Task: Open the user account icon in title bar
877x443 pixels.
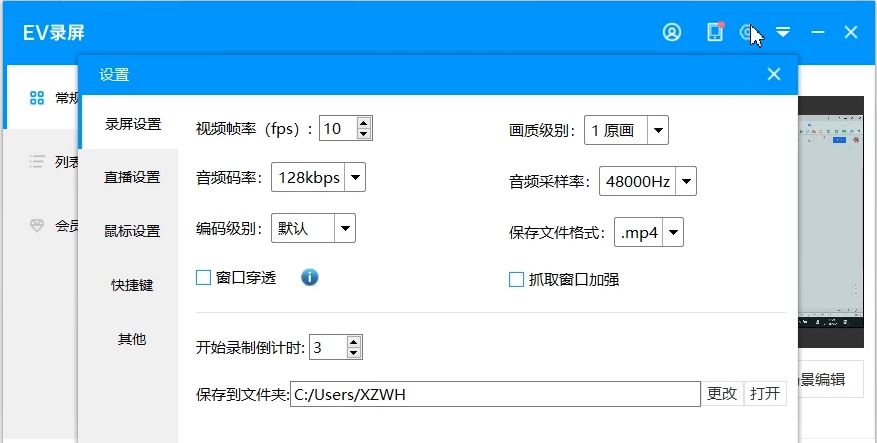Action: pyautogui.click(x=672, y=32)
